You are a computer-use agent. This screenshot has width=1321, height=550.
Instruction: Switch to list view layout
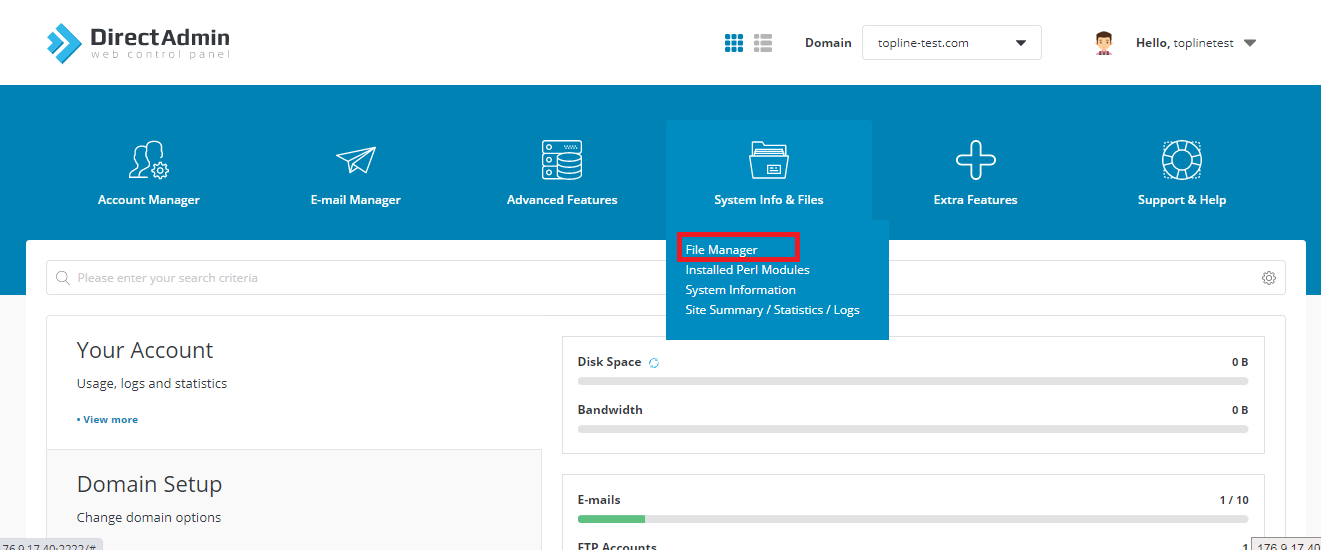pyautogui.click(x=763, y=43)
